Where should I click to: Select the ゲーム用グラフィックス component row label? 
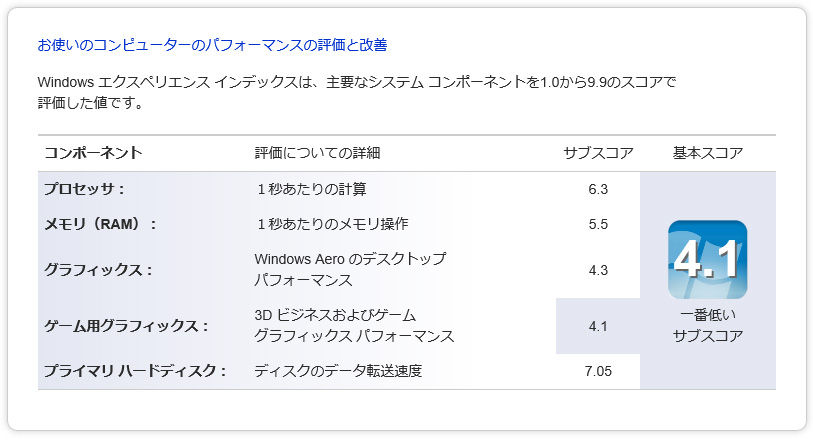[x=126, y=326]
